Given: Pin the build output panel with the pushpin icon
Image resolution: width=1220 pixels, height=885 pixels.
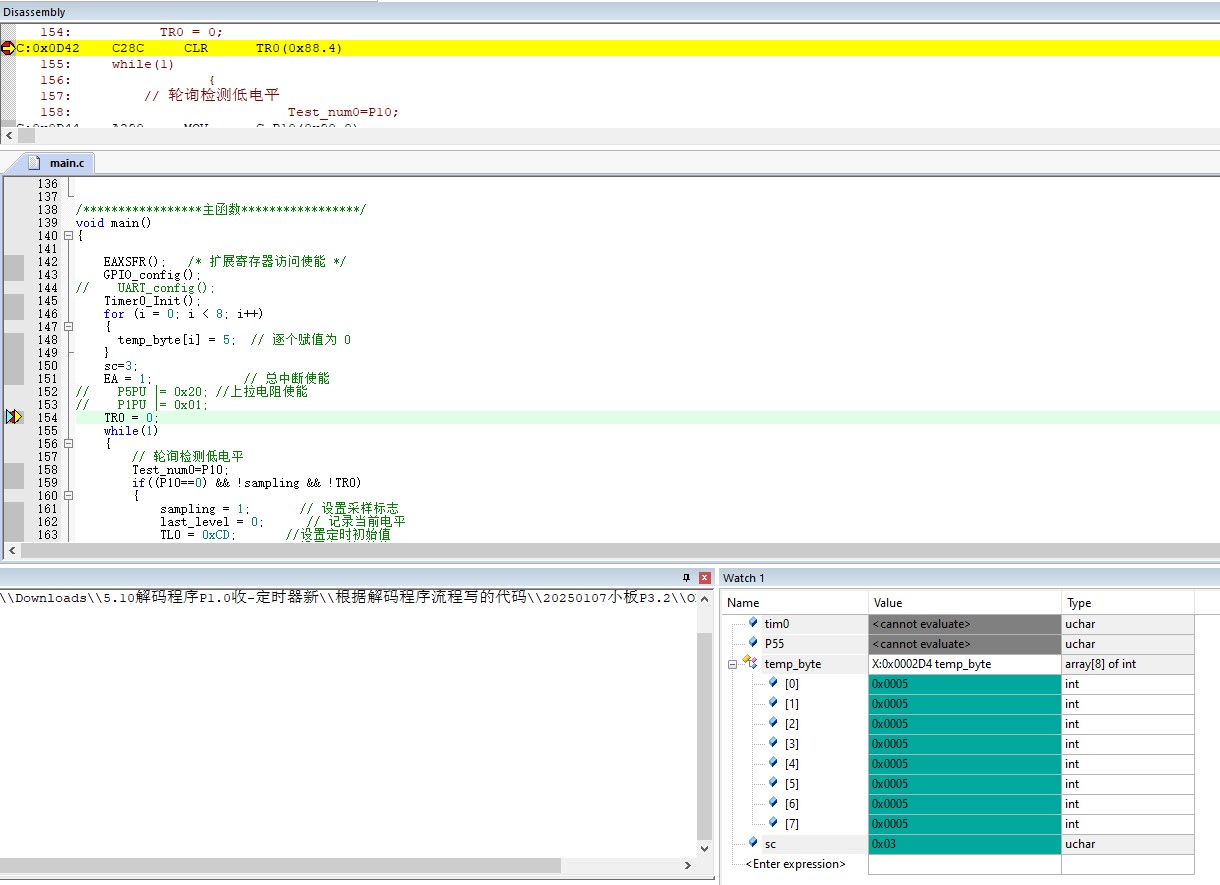Looking at the screenshot, I should click(686, 578).
